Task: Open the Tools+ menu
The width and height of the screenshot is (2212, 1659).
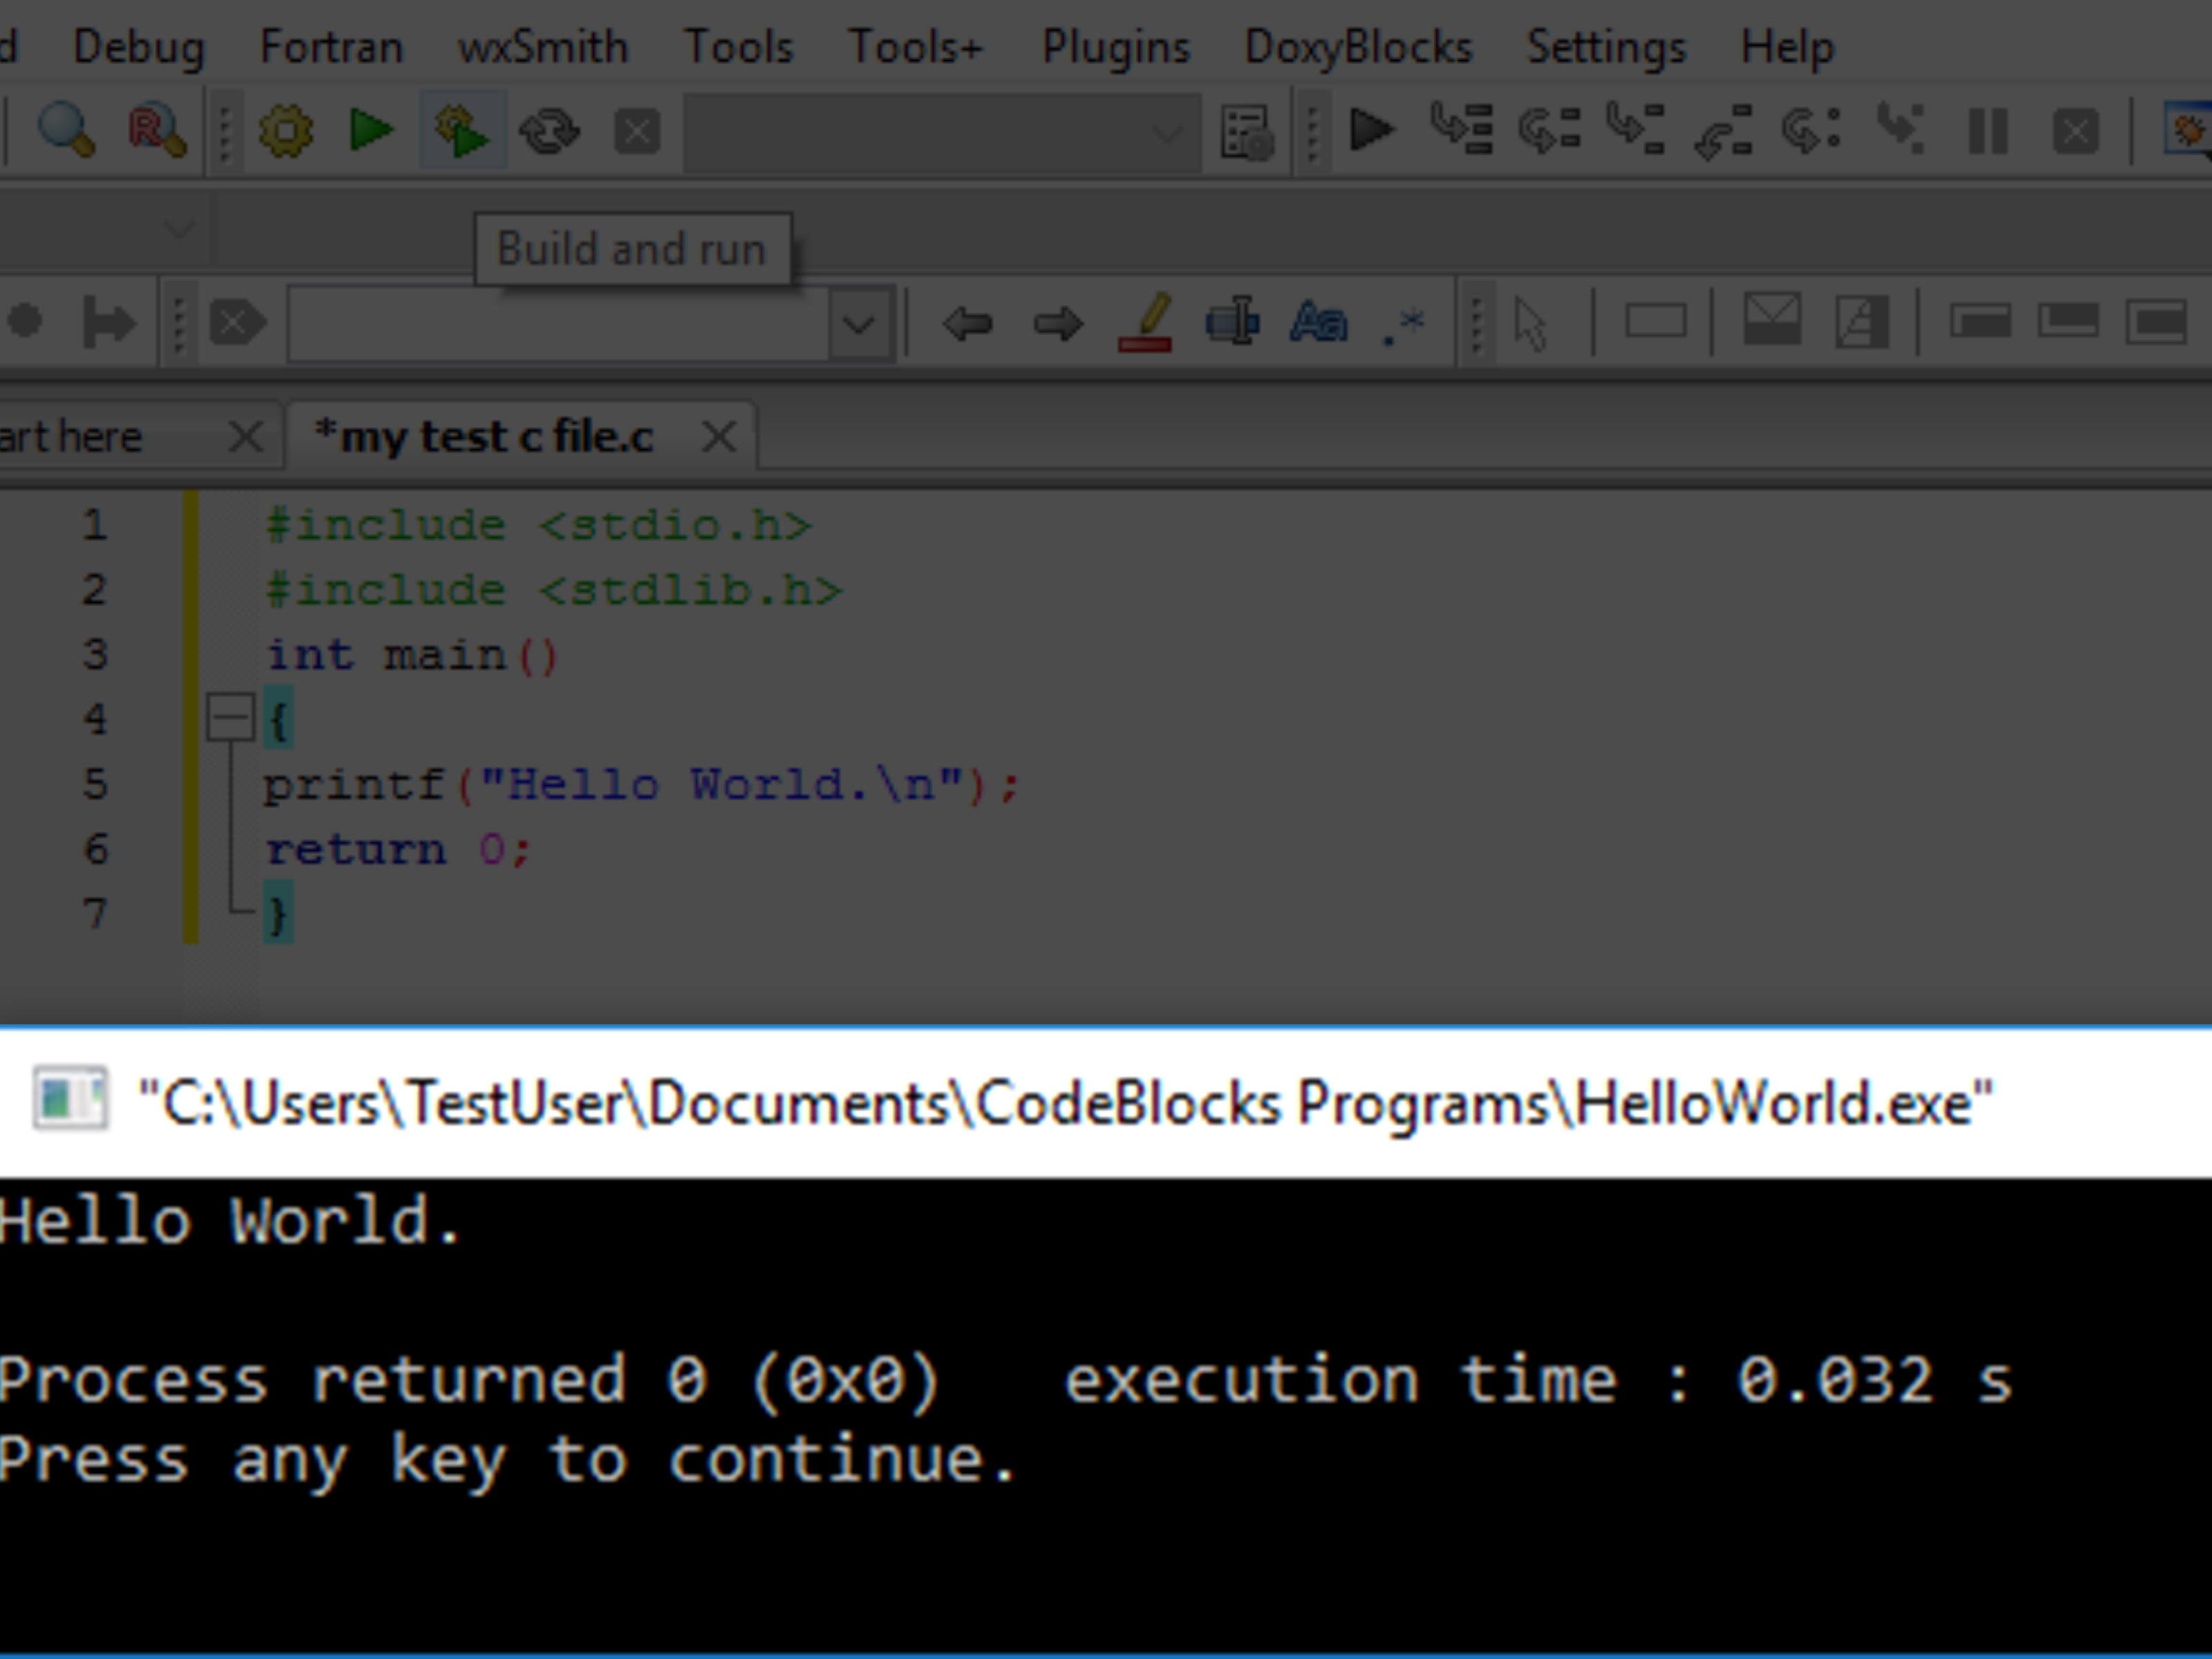Action: tap(916, 46)
